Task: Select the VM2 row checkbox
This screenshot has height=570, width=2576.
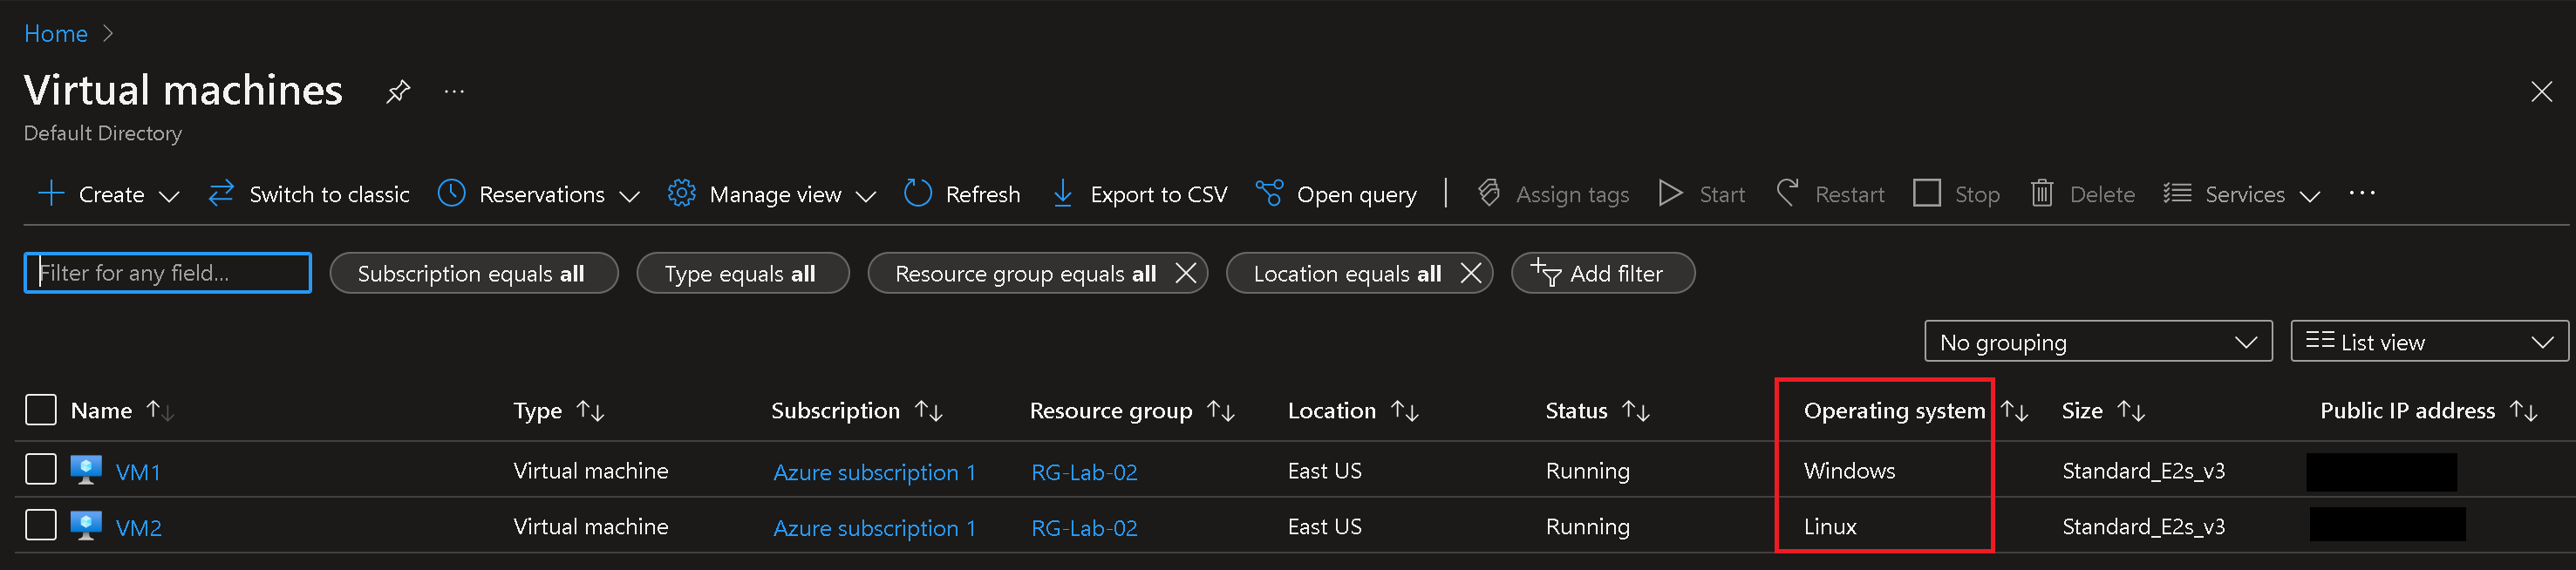Action: pos(41,526)
